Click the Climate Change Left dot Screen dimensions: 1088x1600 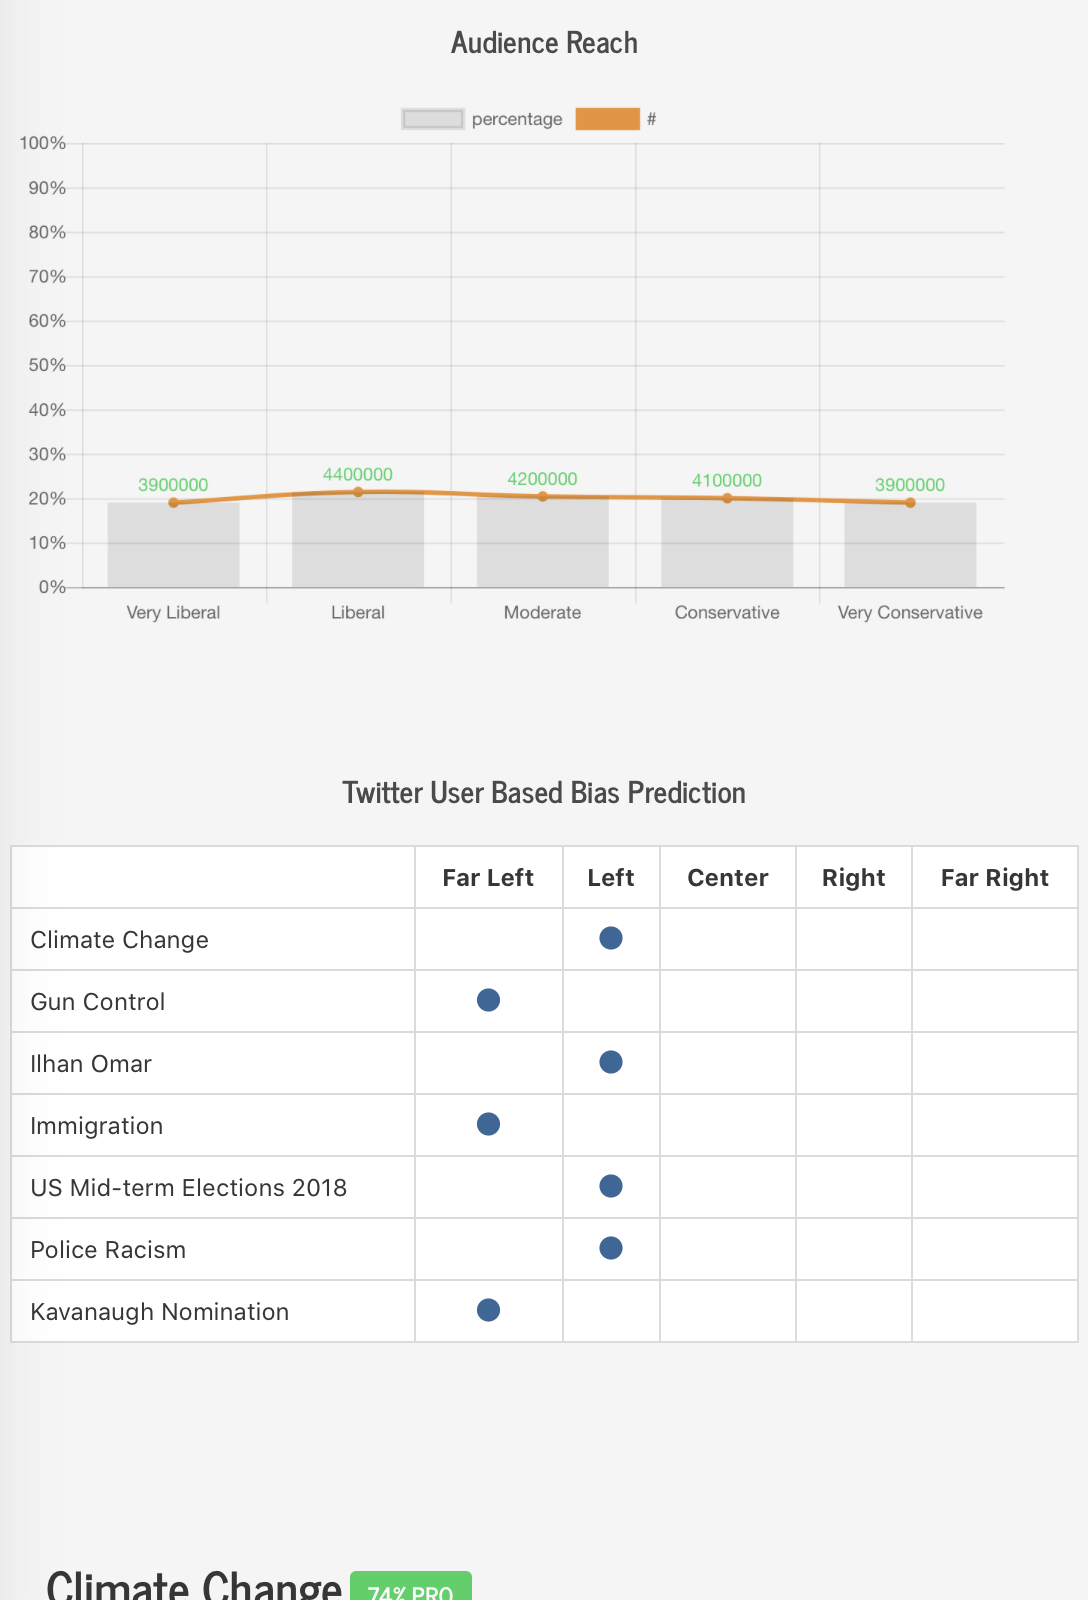click(611, 938)
